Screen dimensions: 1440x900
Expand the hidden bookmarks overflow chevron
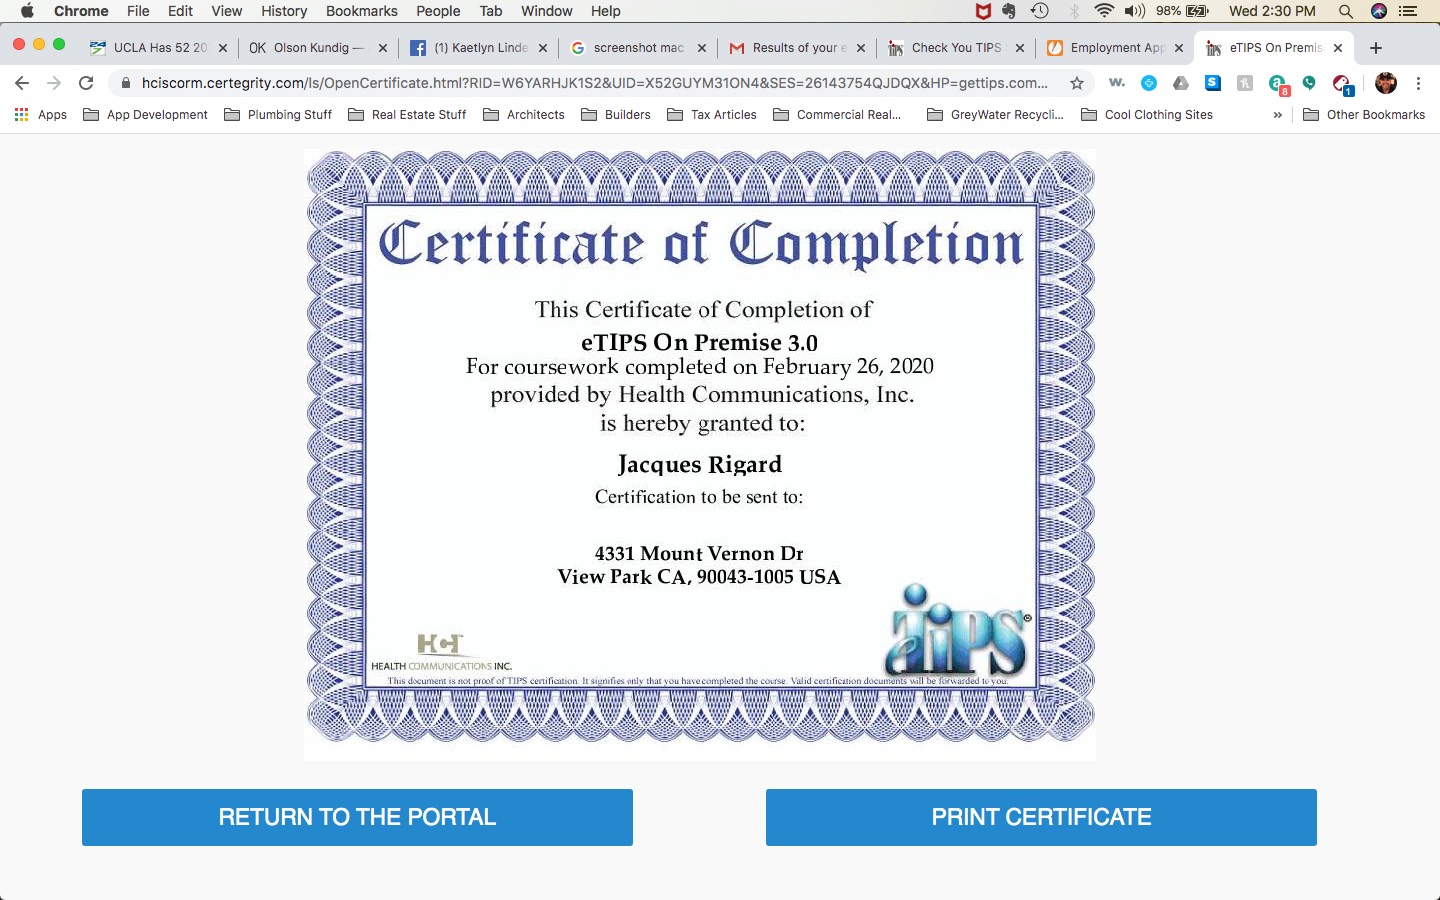tap(1277, 115)
